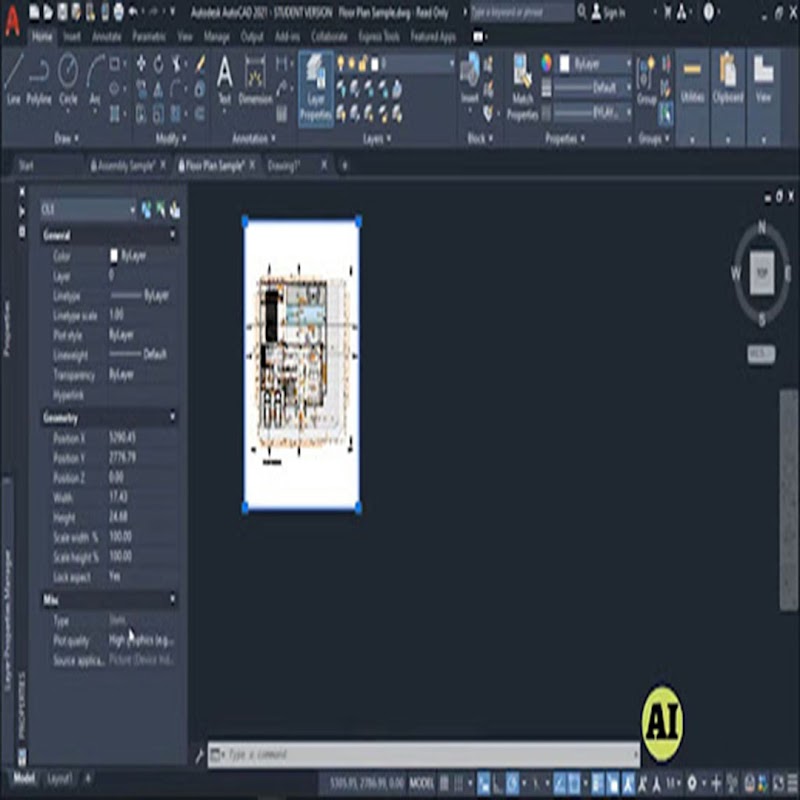Click the Customization menu icon in status bar
The width and height of the screenshot is (800, 800).
pyautogui.click(x=793, y=781)
